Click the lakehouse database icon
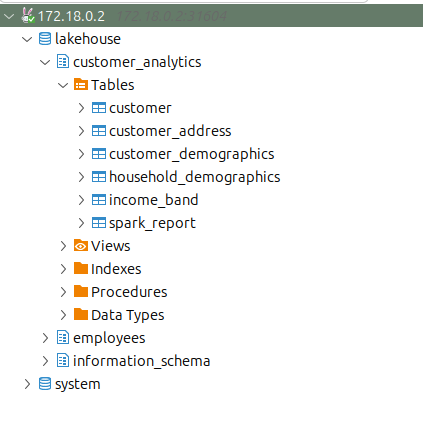 pos(45,39)
